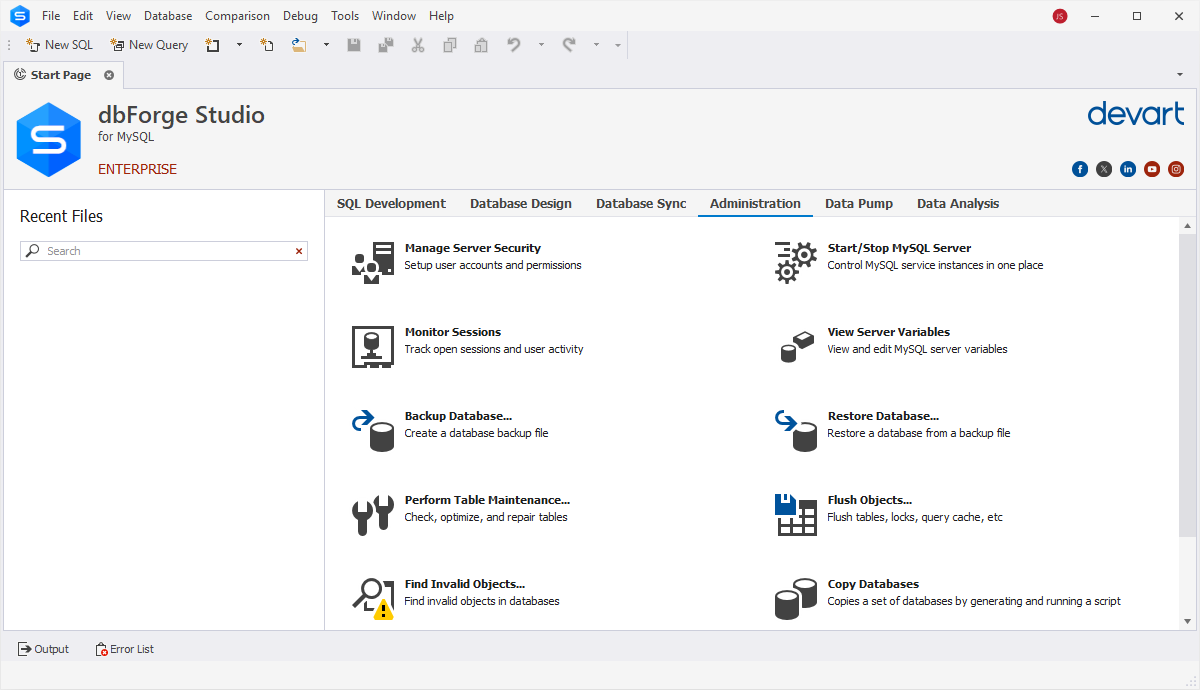Open the Comparison menu
Image resolution: width=1200 pixels, height=690 pixels.
[237, 16]
